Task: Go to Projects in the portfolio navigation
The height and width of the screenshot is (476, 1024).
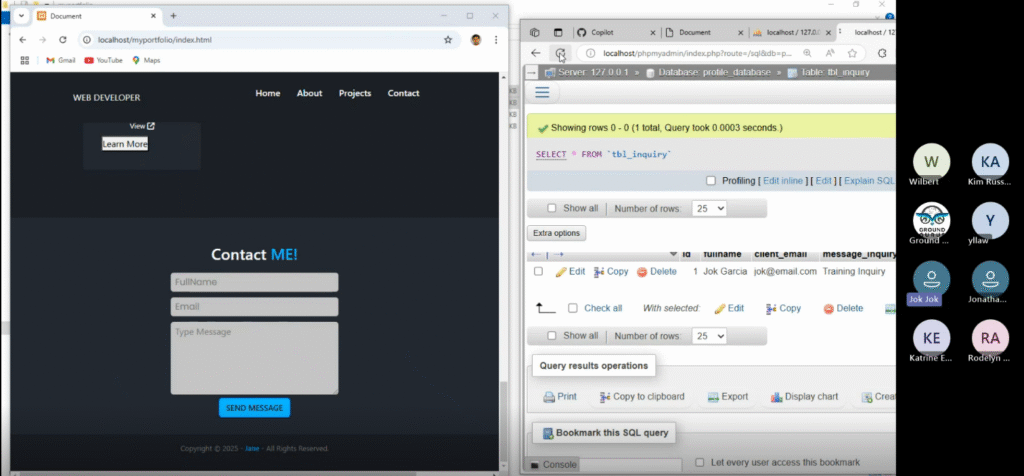Action: 354,93
